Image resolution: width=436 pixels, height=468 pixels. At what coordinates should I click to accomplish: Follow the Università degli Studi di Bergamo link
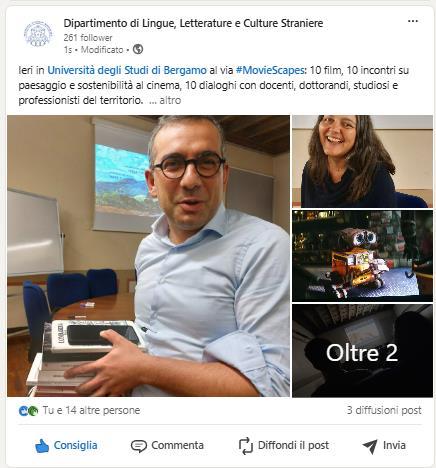(127, 70)
